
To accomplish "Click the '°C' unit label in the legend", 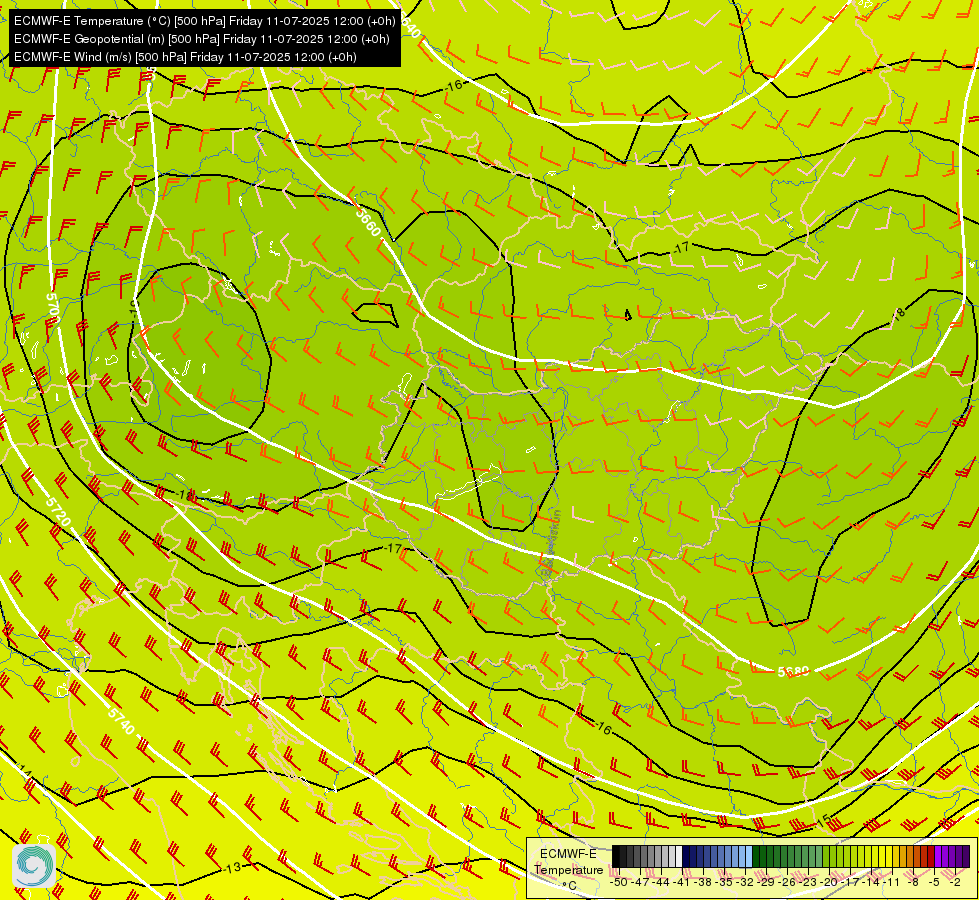I will coord(569,885).
